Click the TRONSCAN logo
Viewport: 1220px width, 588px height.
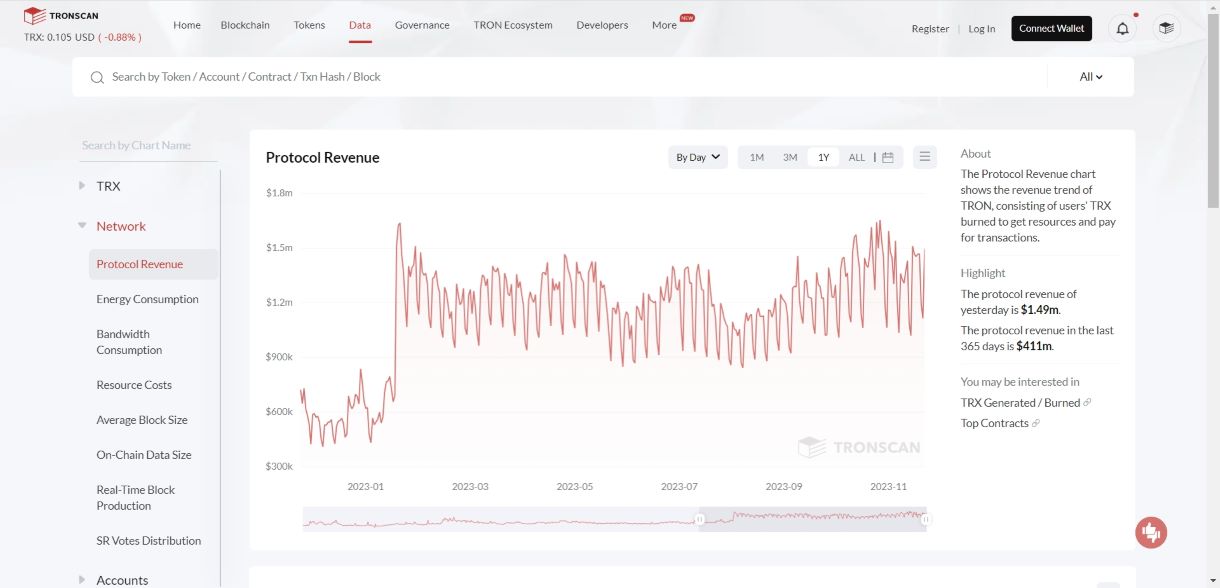click(x=61, y=15)
